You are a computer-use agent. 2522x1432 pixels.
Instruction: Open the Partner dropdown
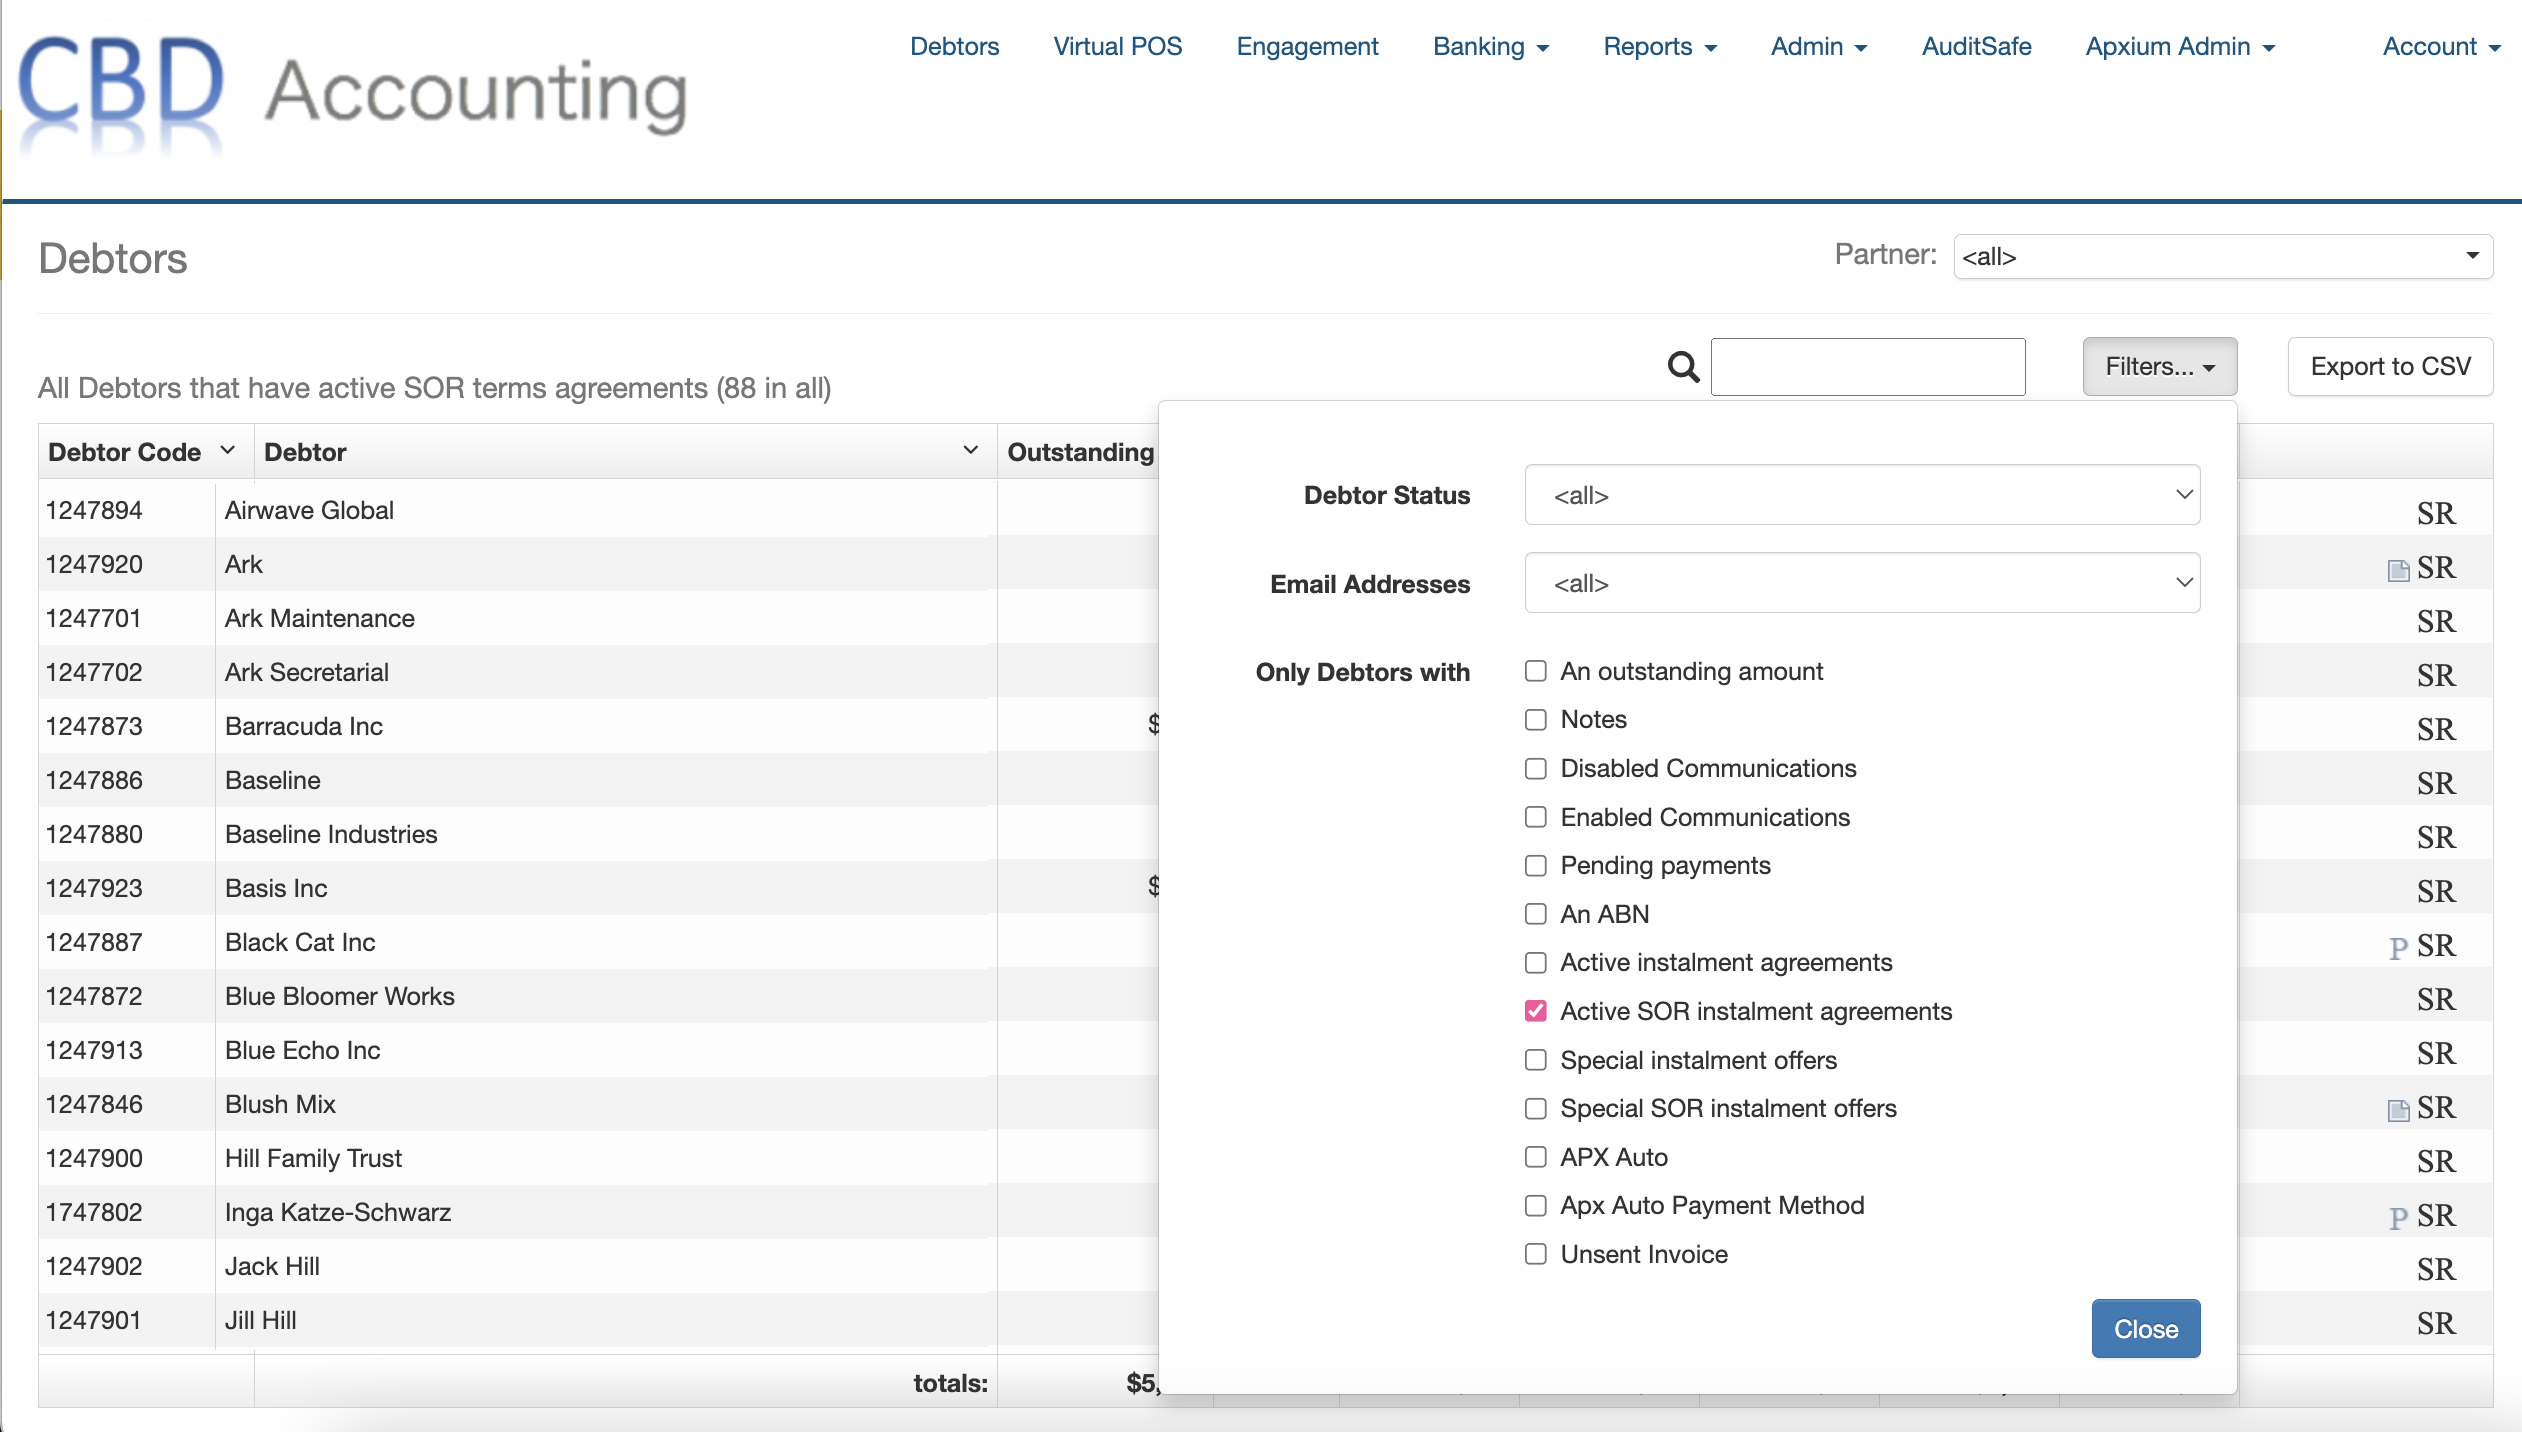[x=2223, y=257]
